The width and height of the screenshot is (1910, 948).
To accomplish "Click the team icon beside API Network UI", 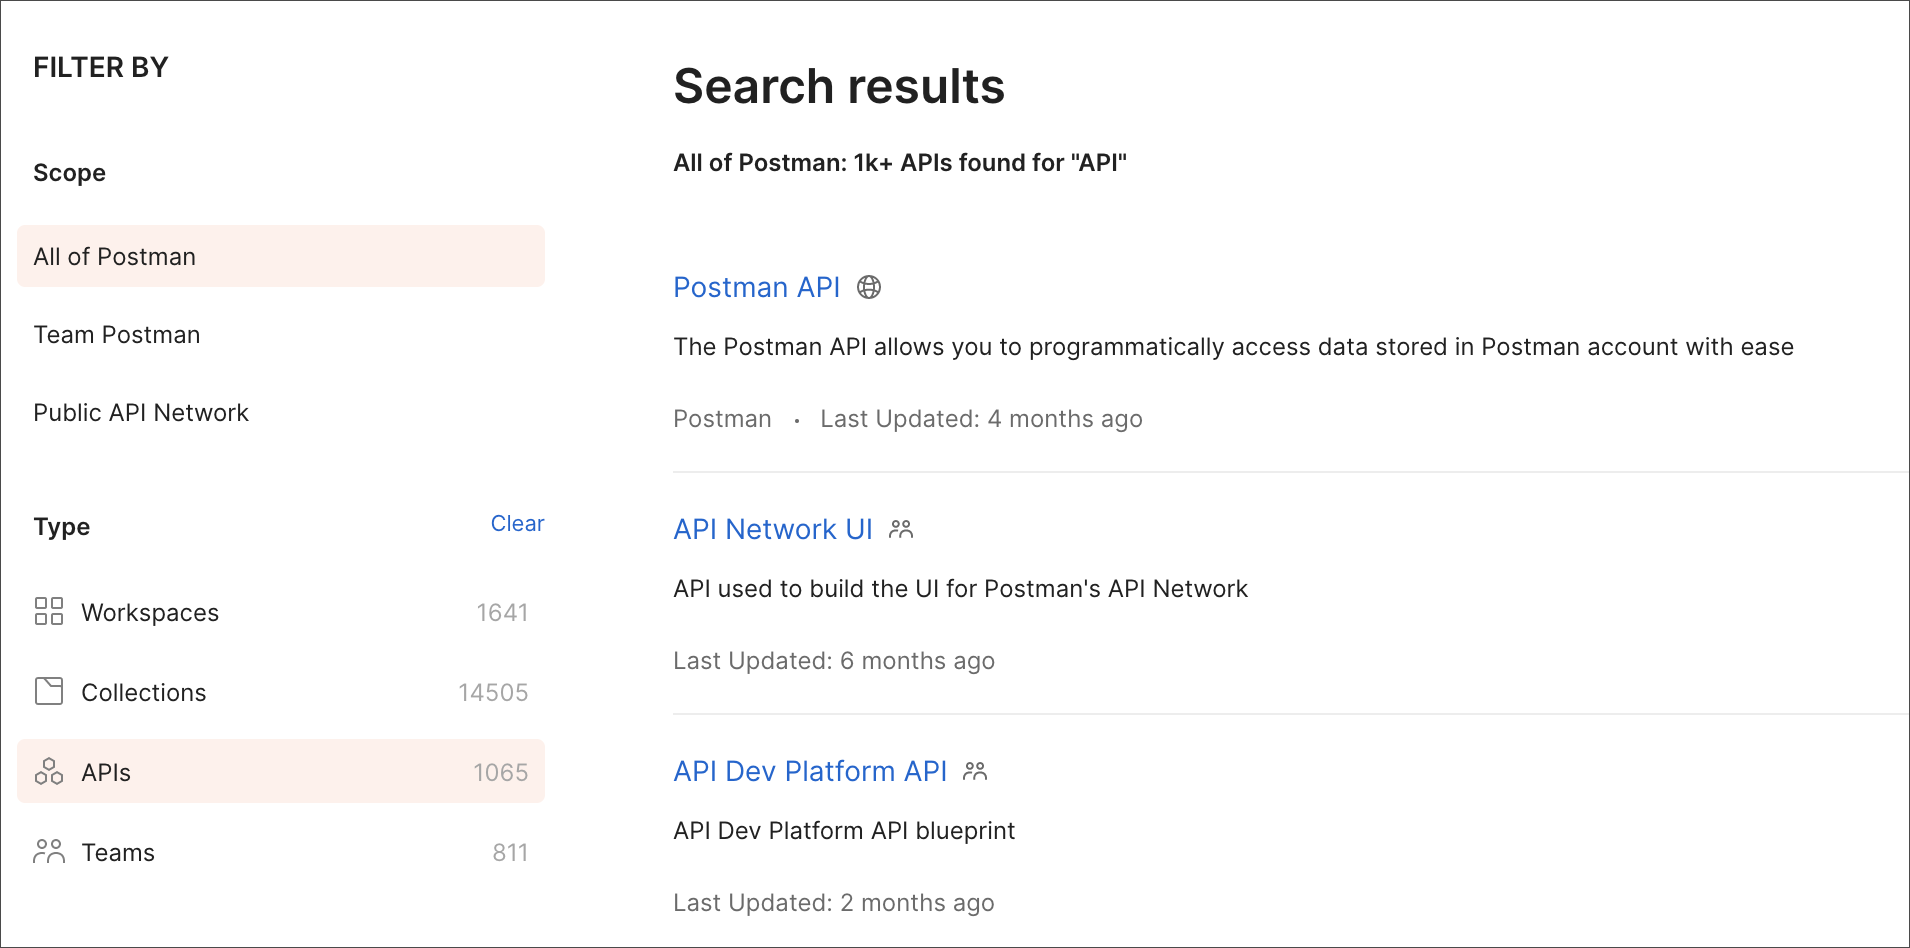I will 901,529.
